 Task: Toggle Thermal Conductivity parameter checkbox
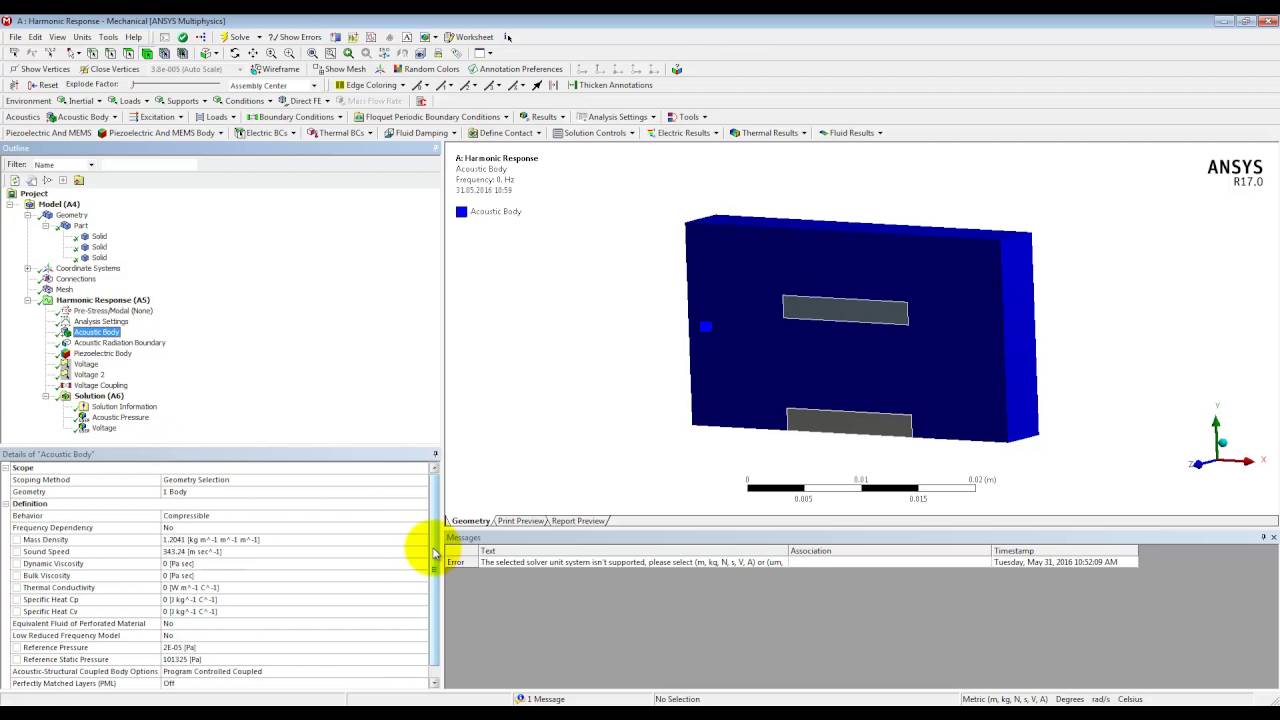coord(16,588)
